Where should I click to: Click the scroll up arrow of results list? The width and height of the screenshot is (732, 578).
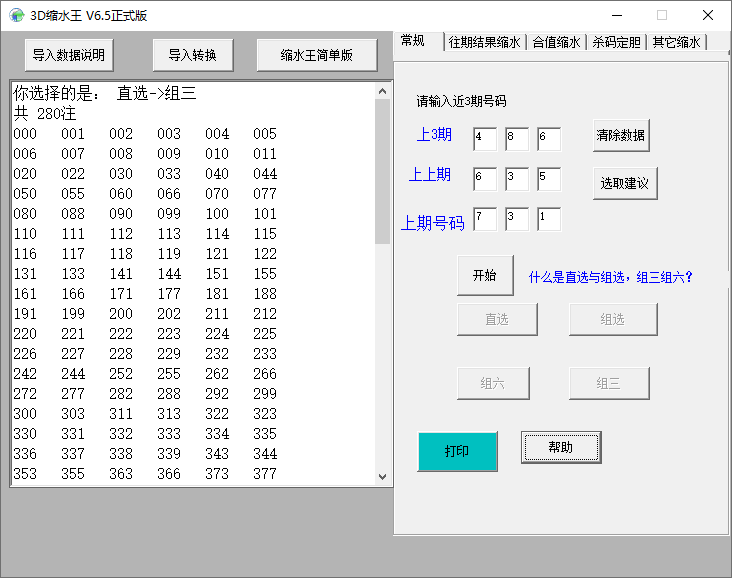tap(382, 91)
